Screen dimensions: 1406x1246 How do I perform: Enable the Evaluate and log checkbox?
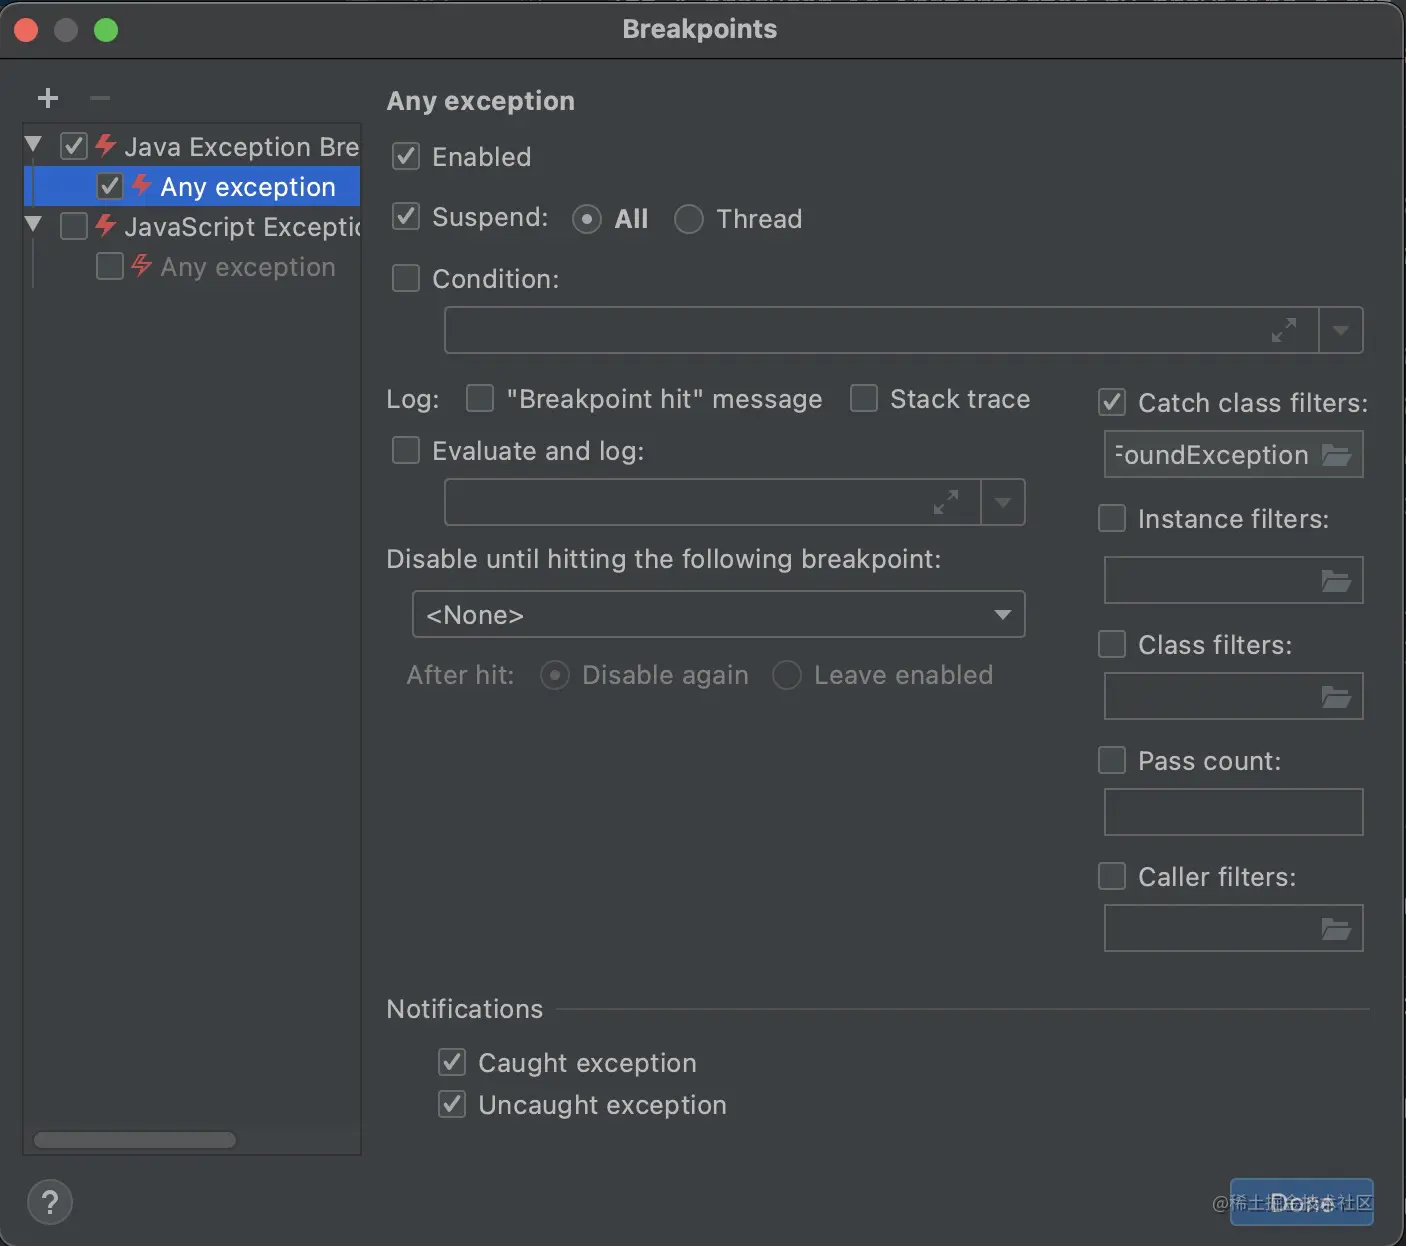[406, 450]
